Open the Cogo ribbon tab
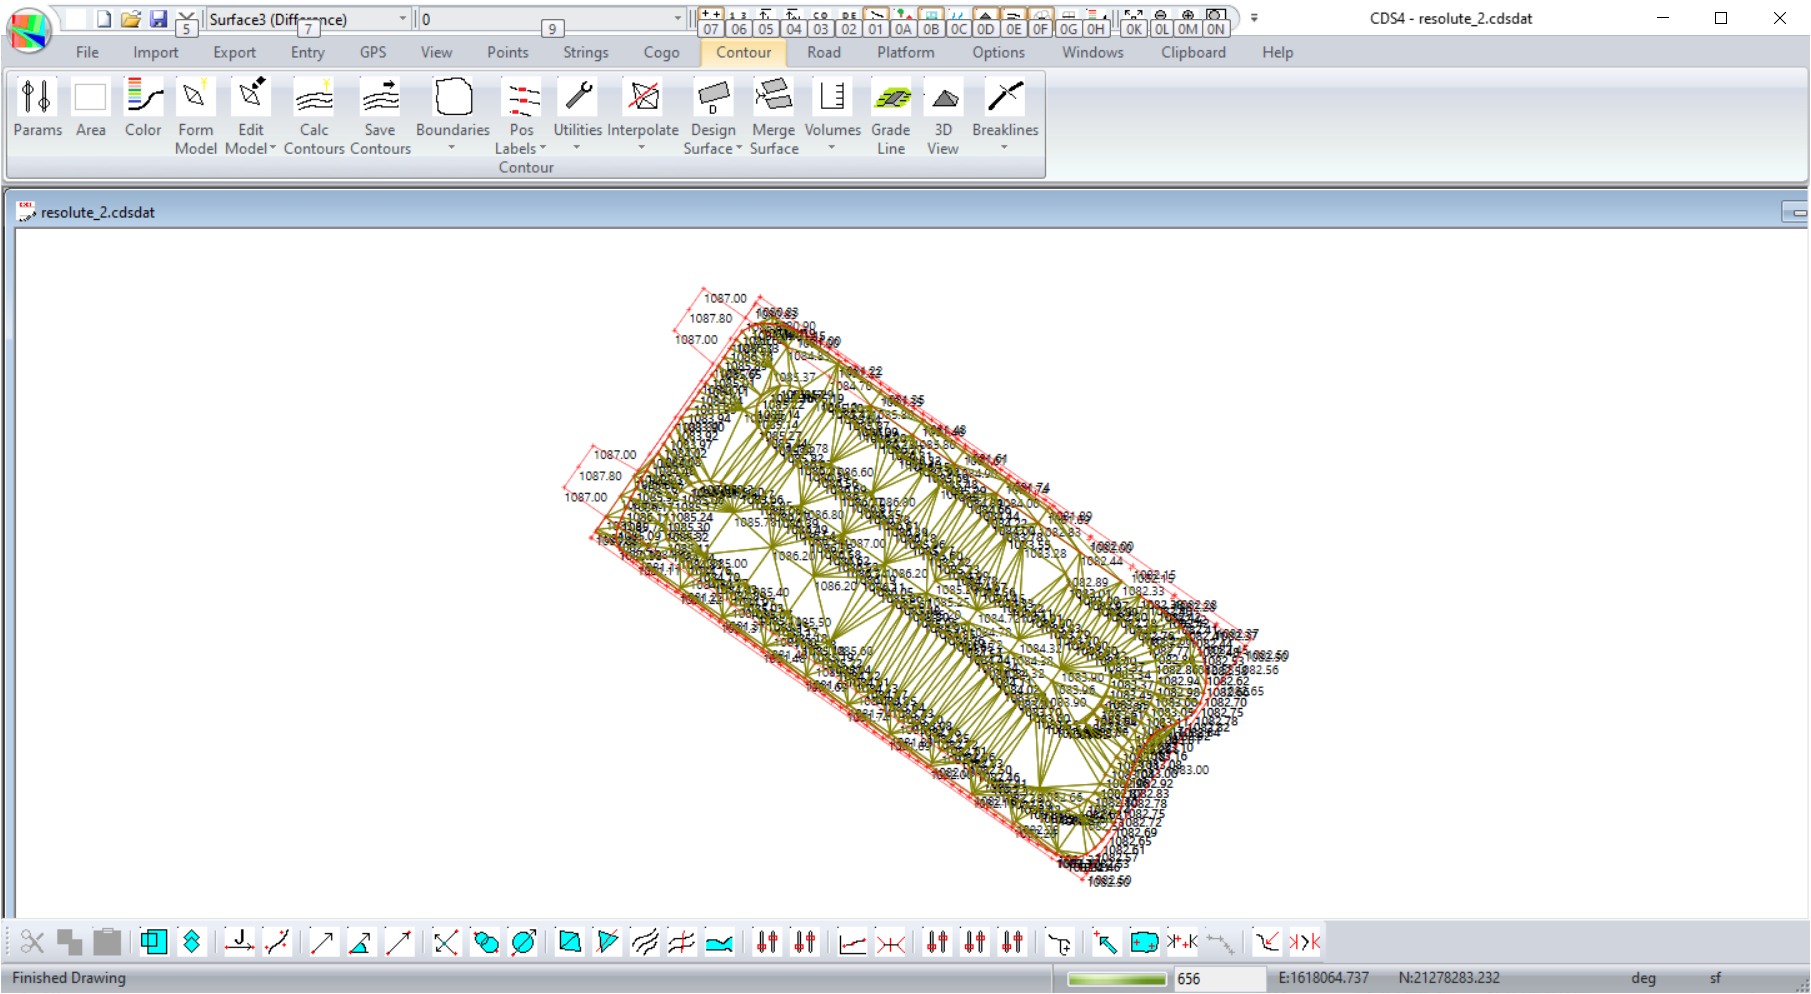1811x994 pixels. pos(661,53)
